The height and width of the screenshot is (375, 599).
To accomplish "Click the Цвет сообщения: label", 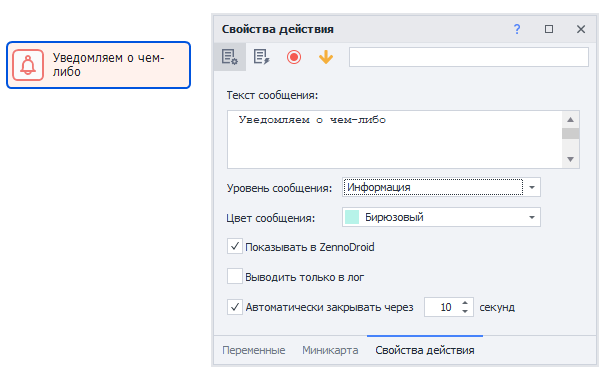I will tap(271, 218).
